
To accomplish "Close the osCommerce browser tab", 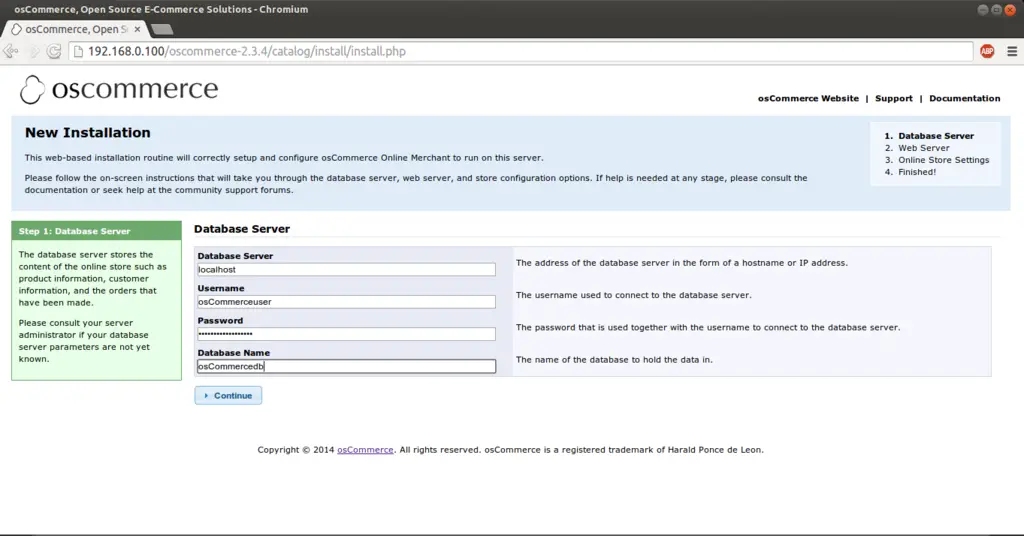I will click(x=137, y=29).
